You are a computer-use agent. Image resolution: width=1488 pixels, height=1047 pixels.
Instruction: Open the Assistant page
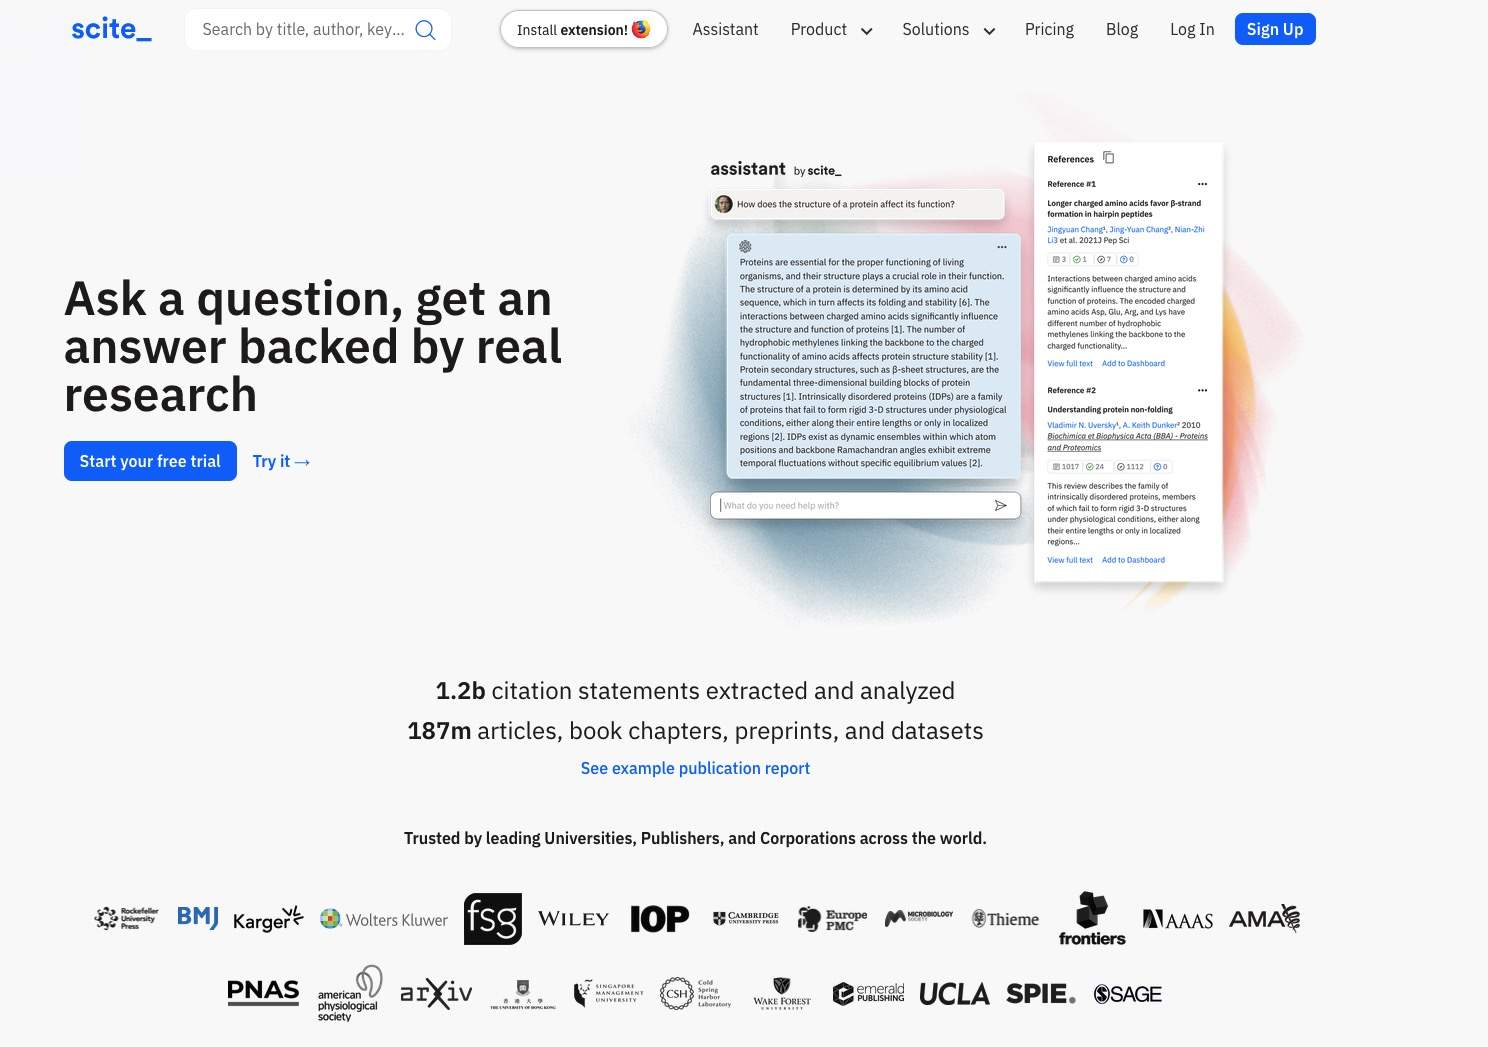click(x=725, y=30)
